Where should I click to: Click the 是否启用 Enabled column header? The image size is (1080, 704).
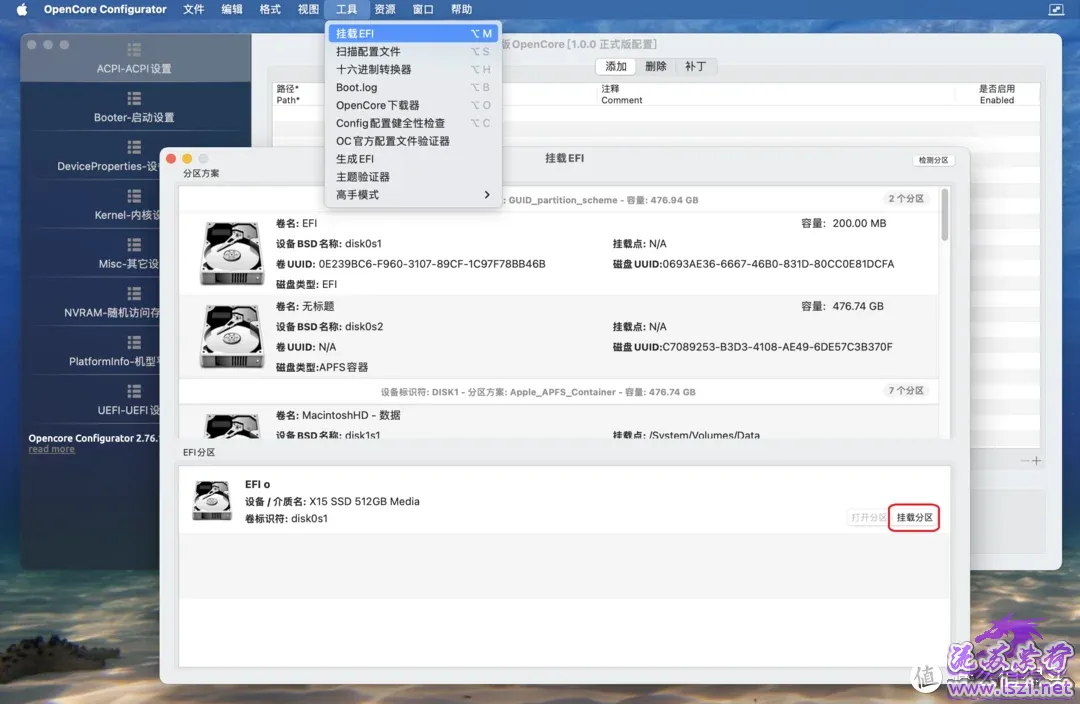(x=997, y=94)
